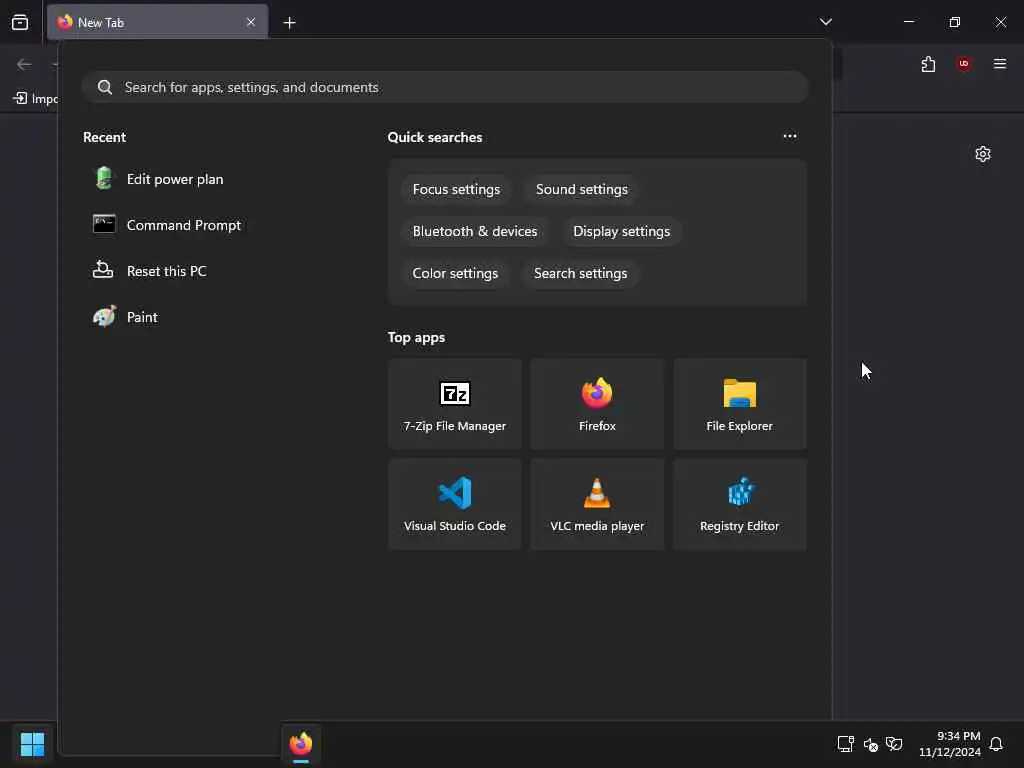Select Bluetooth & devices quick search
Screen dimensions: 1024x768
coord(475,231)
